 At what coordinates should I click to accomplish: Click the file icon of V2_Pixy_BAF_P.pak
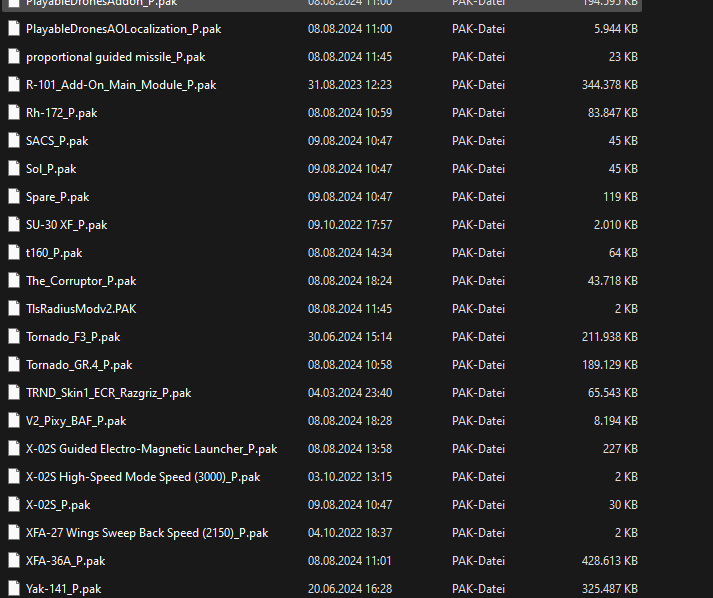coord(14,421)
